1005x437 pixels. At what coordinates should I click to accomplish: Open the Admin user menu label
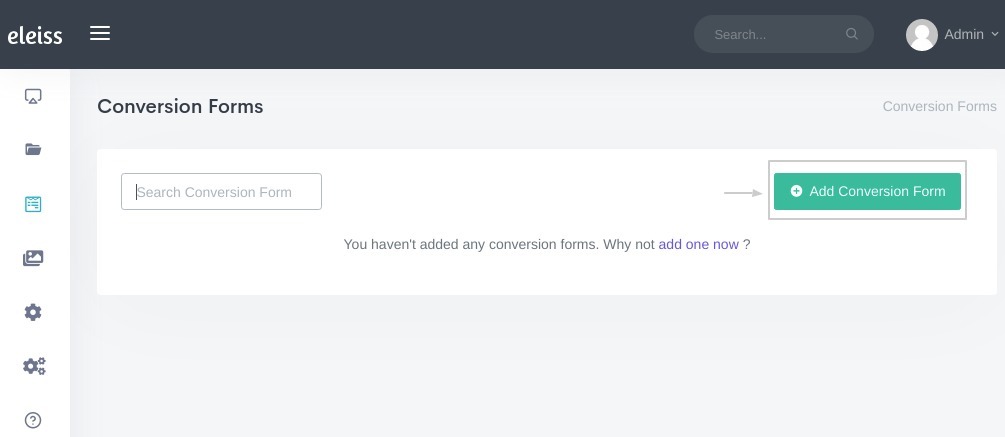[x=964, y=35]
